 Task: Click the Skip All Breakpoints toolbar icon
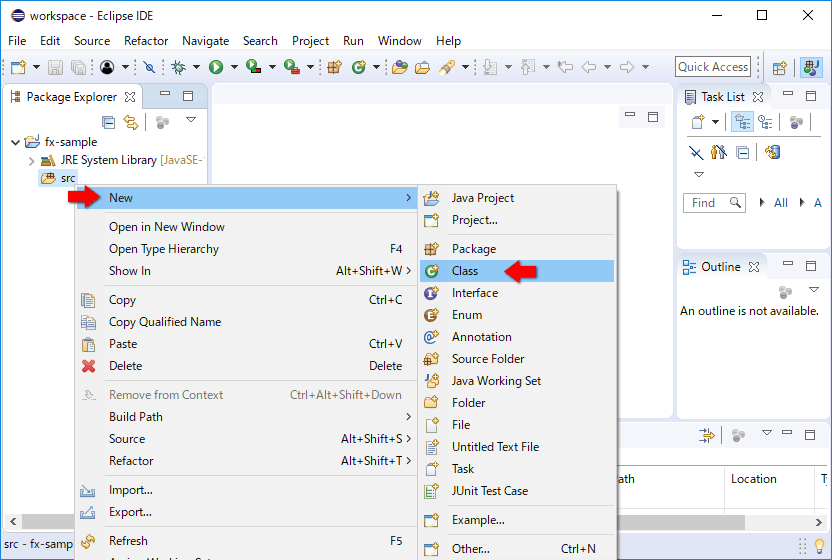[150, 67]
